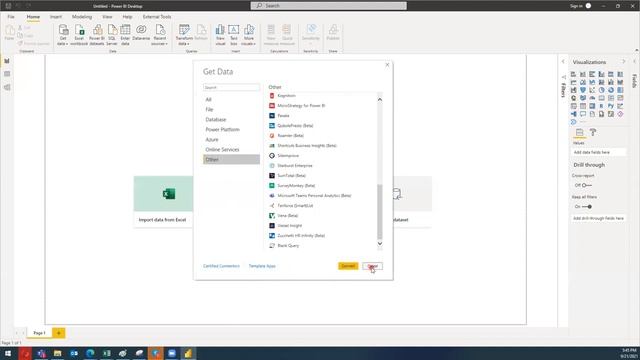Image resolution: width=640 pixels, height=360 pixels.
Task: Select the Stacked bar chart visualization icon
Action: click(573, 74)
